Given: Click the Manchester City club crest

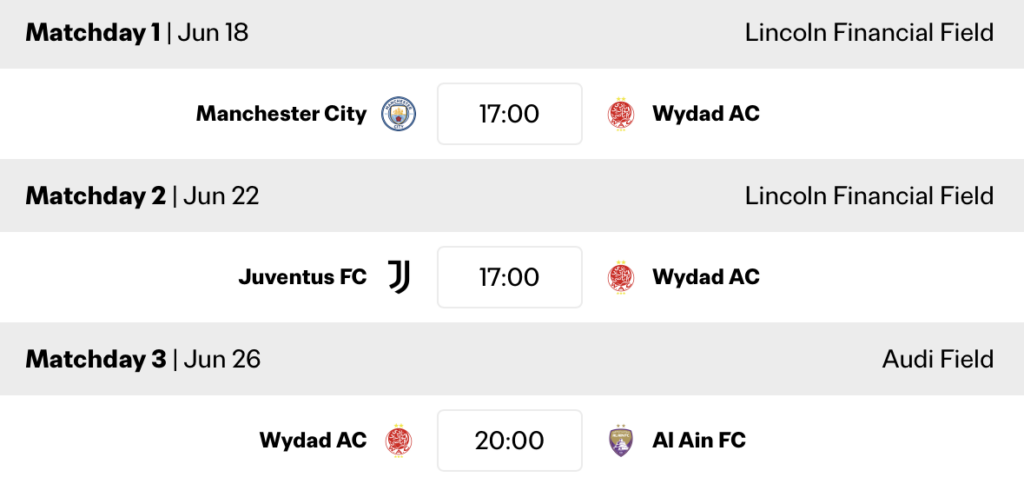Looking at the screenshot, I should [x=399, y=114].
